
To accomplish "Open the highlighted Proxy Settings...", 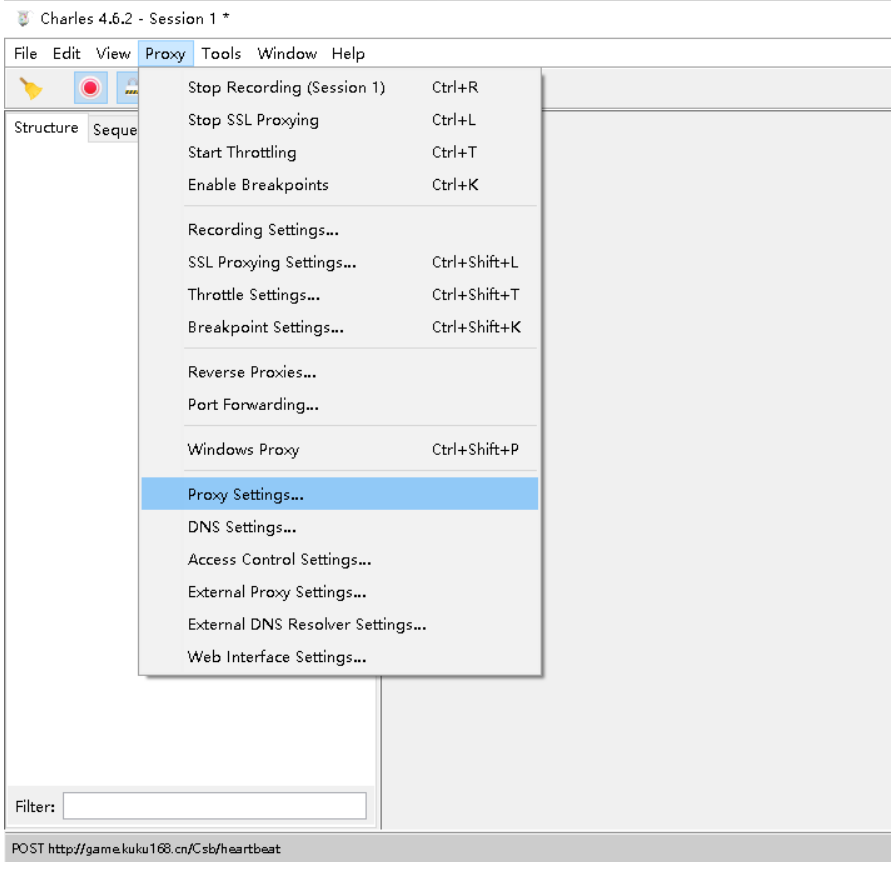I will coord(340,494).
